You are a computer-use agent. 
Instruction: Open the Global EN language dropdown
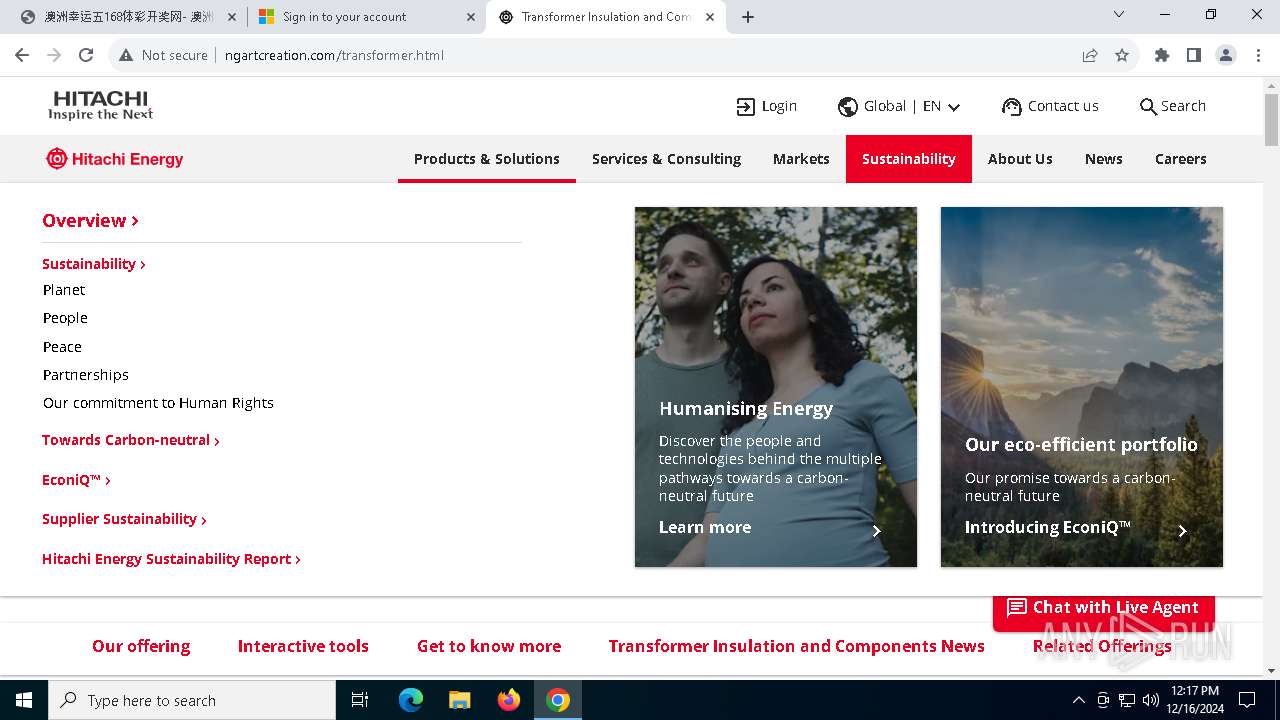899,106
